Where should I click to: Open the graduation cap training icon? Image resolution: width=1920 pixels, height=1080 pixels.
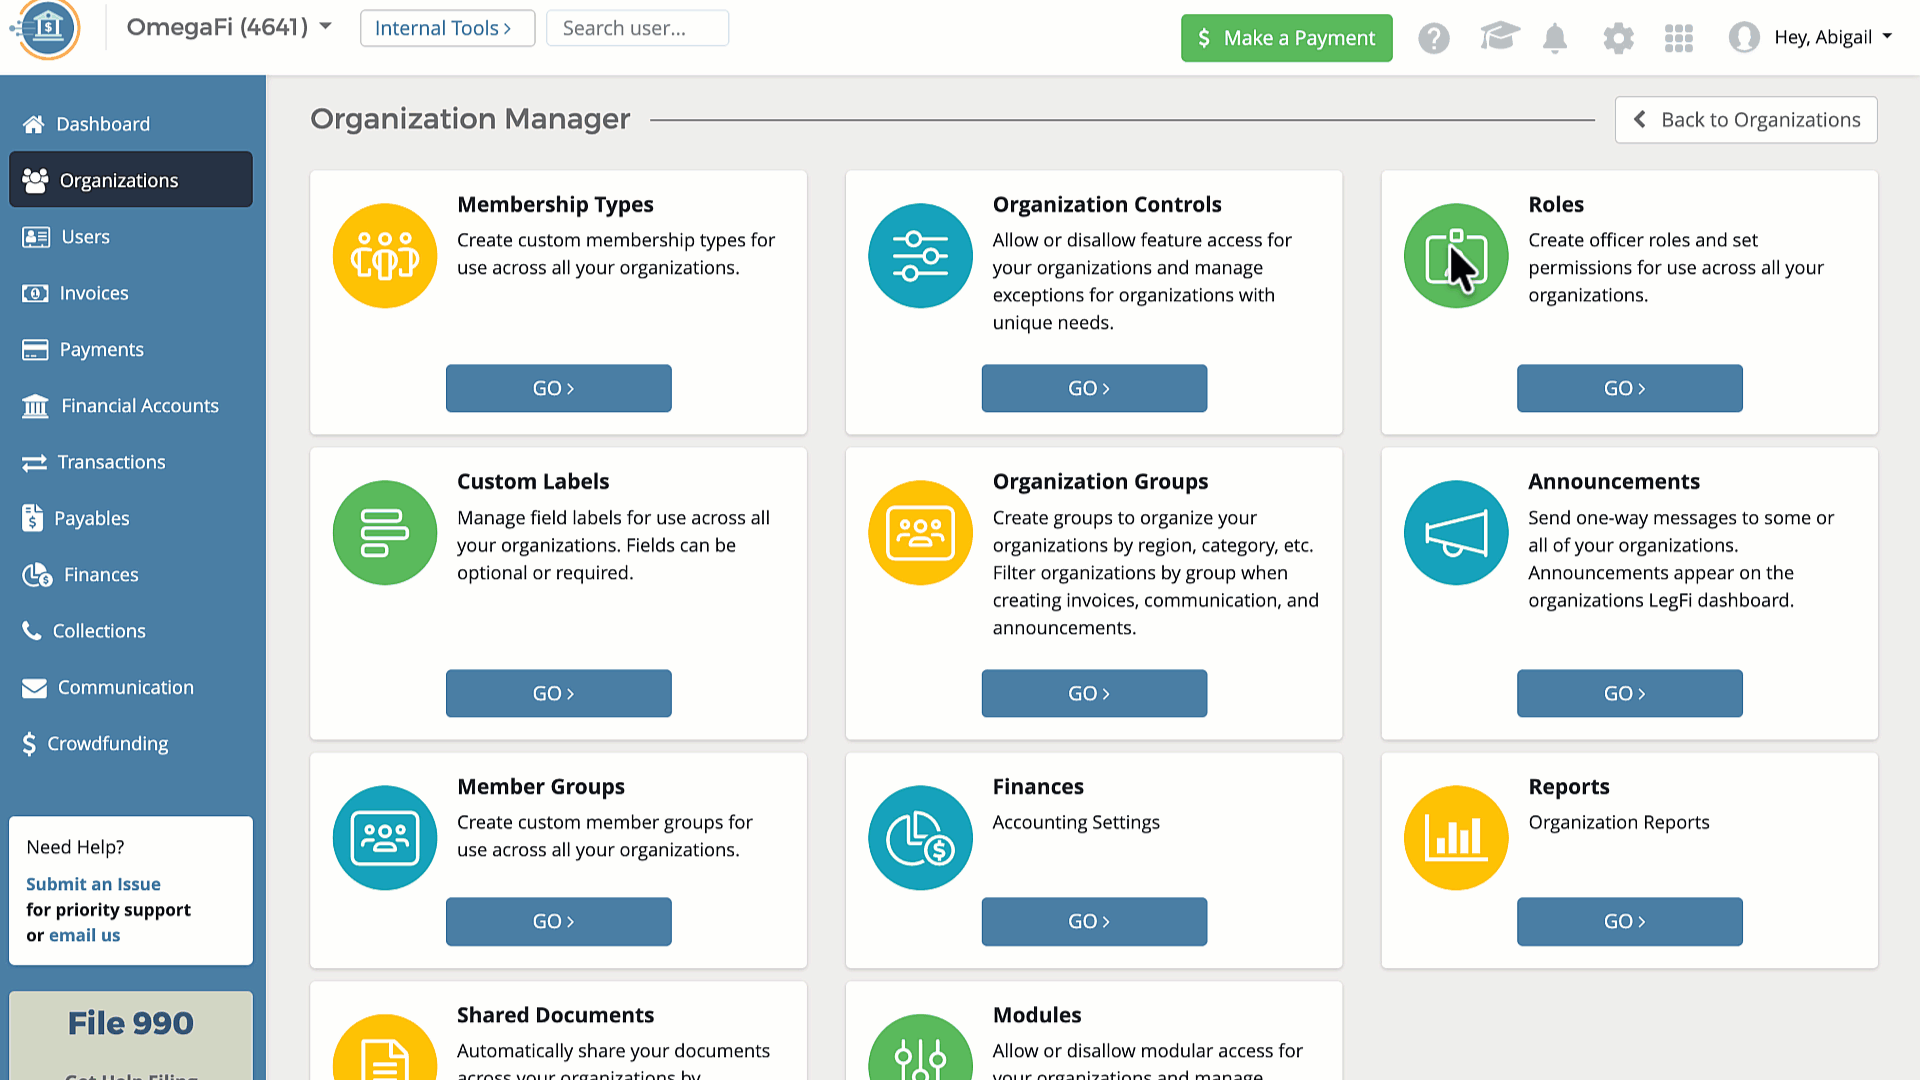click(x=1499, y=37)
